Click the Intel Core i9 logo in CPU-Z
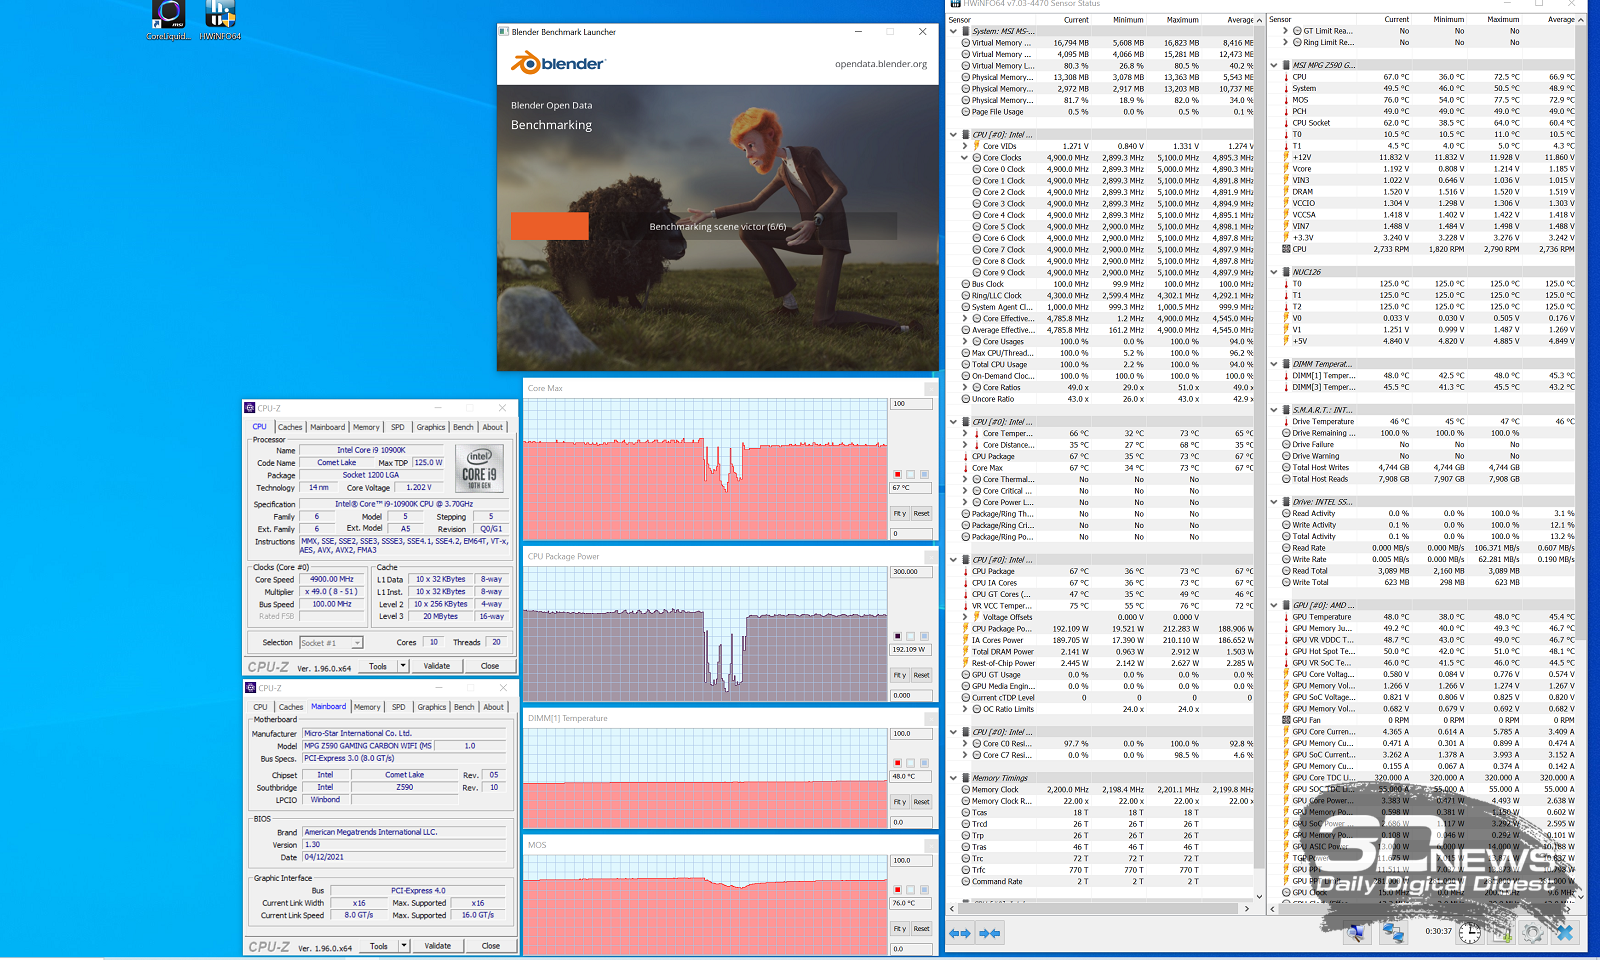This screenshot has height=960, width=1600. [x=479, y=468]
